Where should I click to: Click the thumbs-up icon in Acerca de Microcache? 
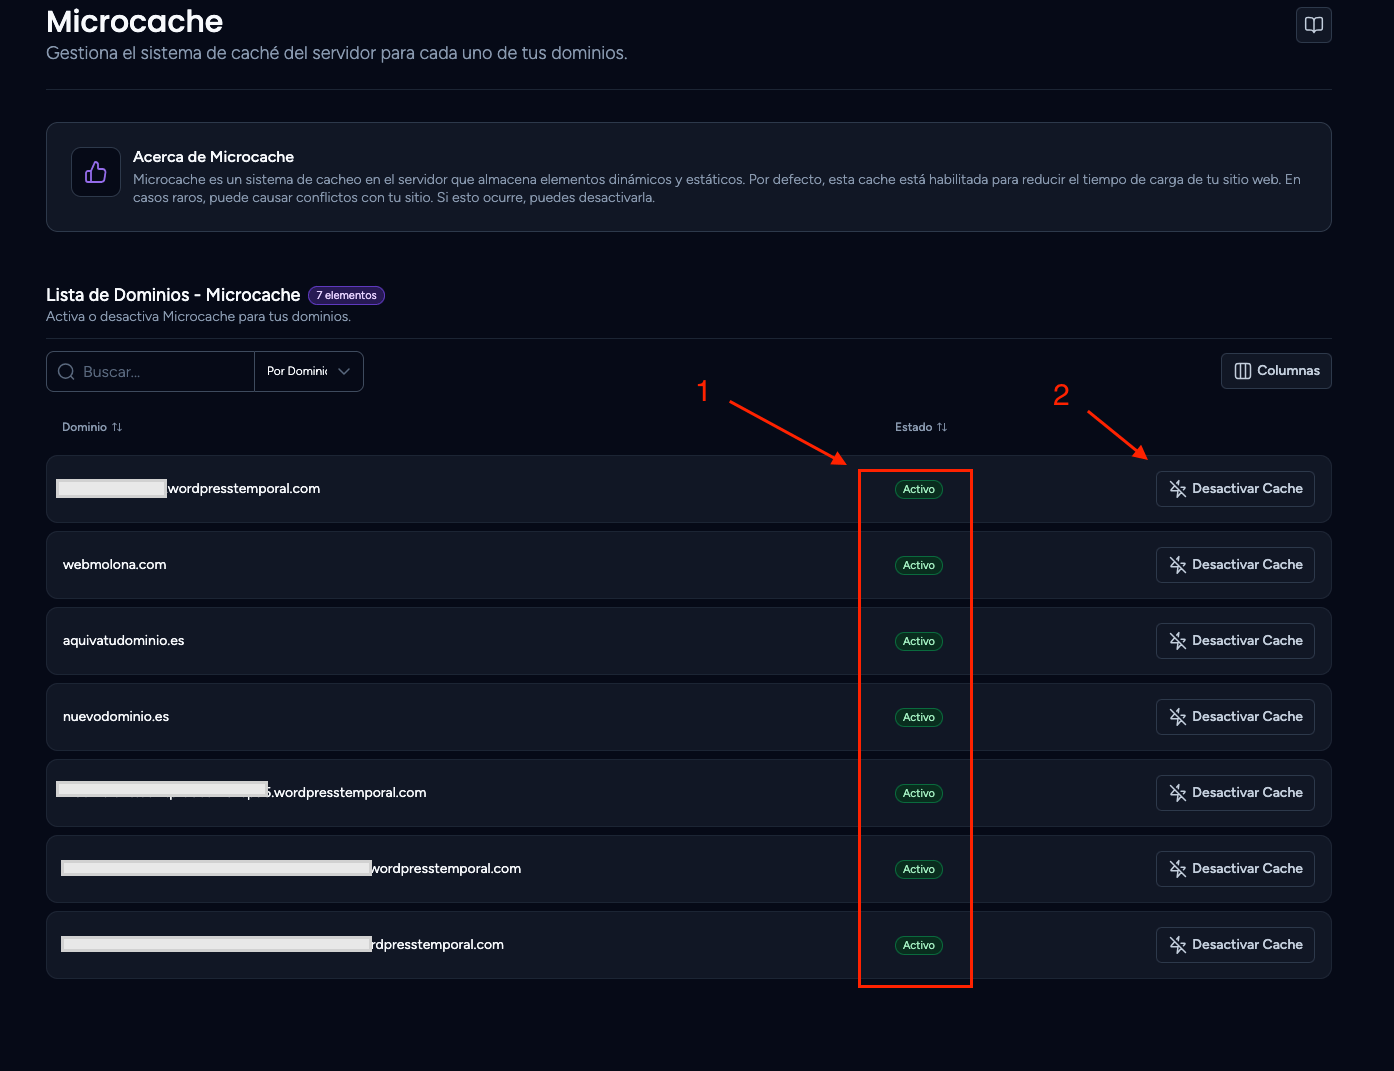(96, 172)
